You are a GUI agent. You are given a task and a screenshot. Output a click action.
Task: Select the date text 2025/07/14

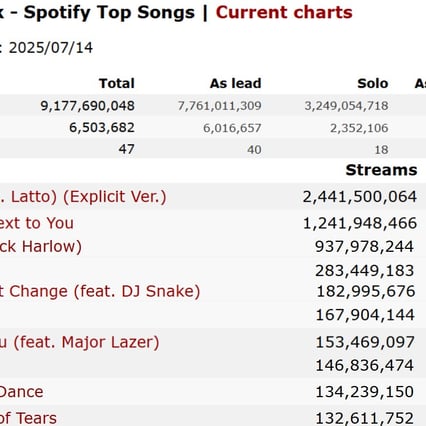[x=51, y=48]
